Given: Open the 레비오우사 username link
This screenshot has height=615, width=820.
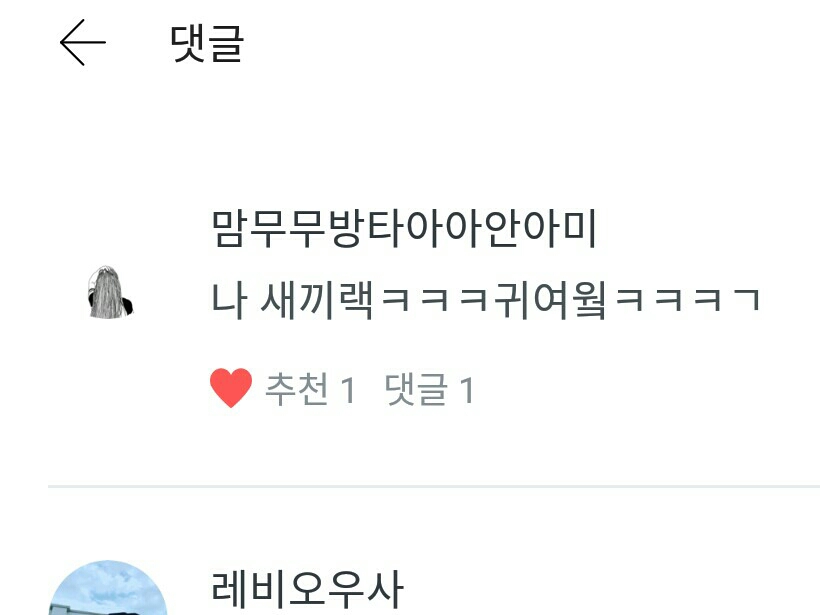Looking at the screenshot, I should coord(307,589).
